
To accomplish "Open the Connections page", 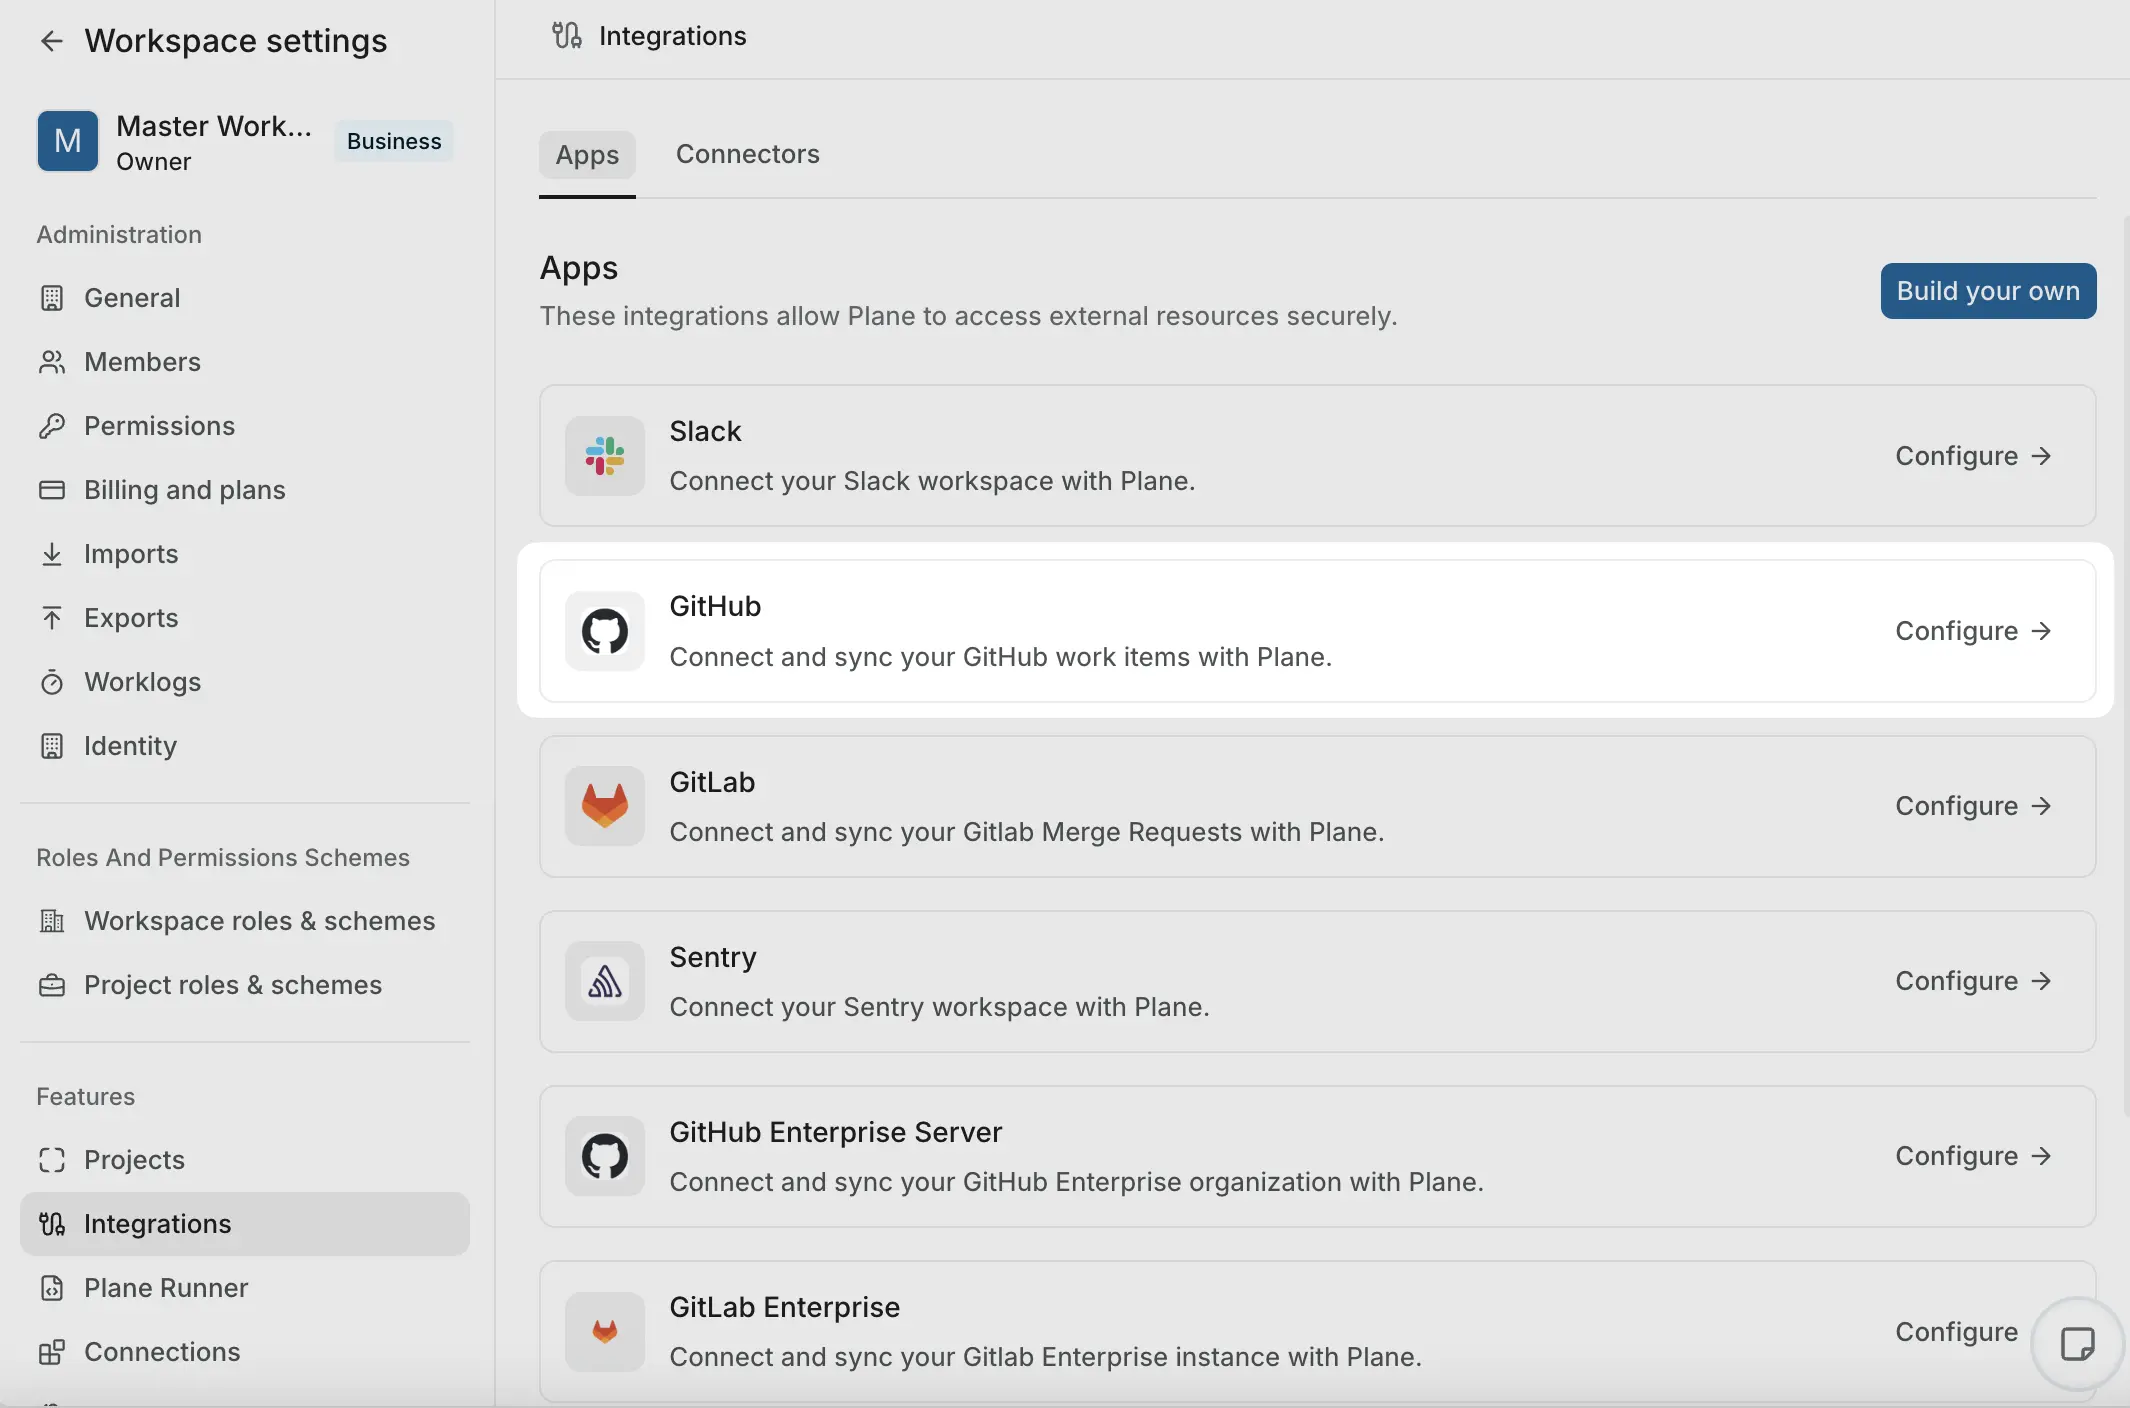I will point(245,1352).
